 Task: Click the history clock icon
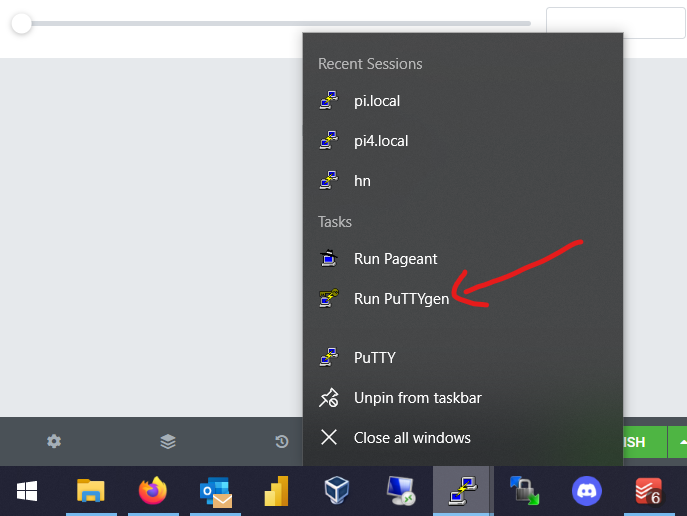(x=282, y=442)
